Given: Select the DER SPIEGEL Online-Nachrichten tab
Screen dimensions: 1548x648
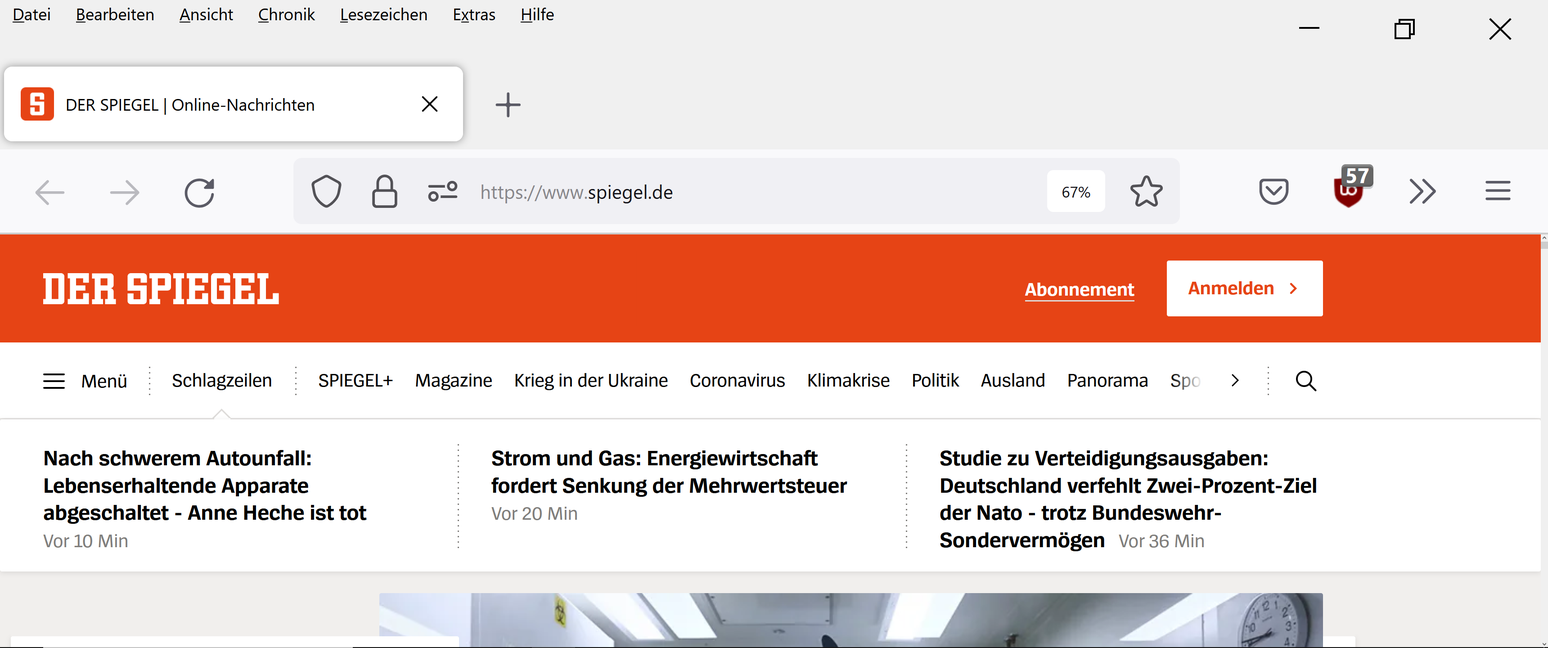Looking at the screenshot, I should (234, 104).
